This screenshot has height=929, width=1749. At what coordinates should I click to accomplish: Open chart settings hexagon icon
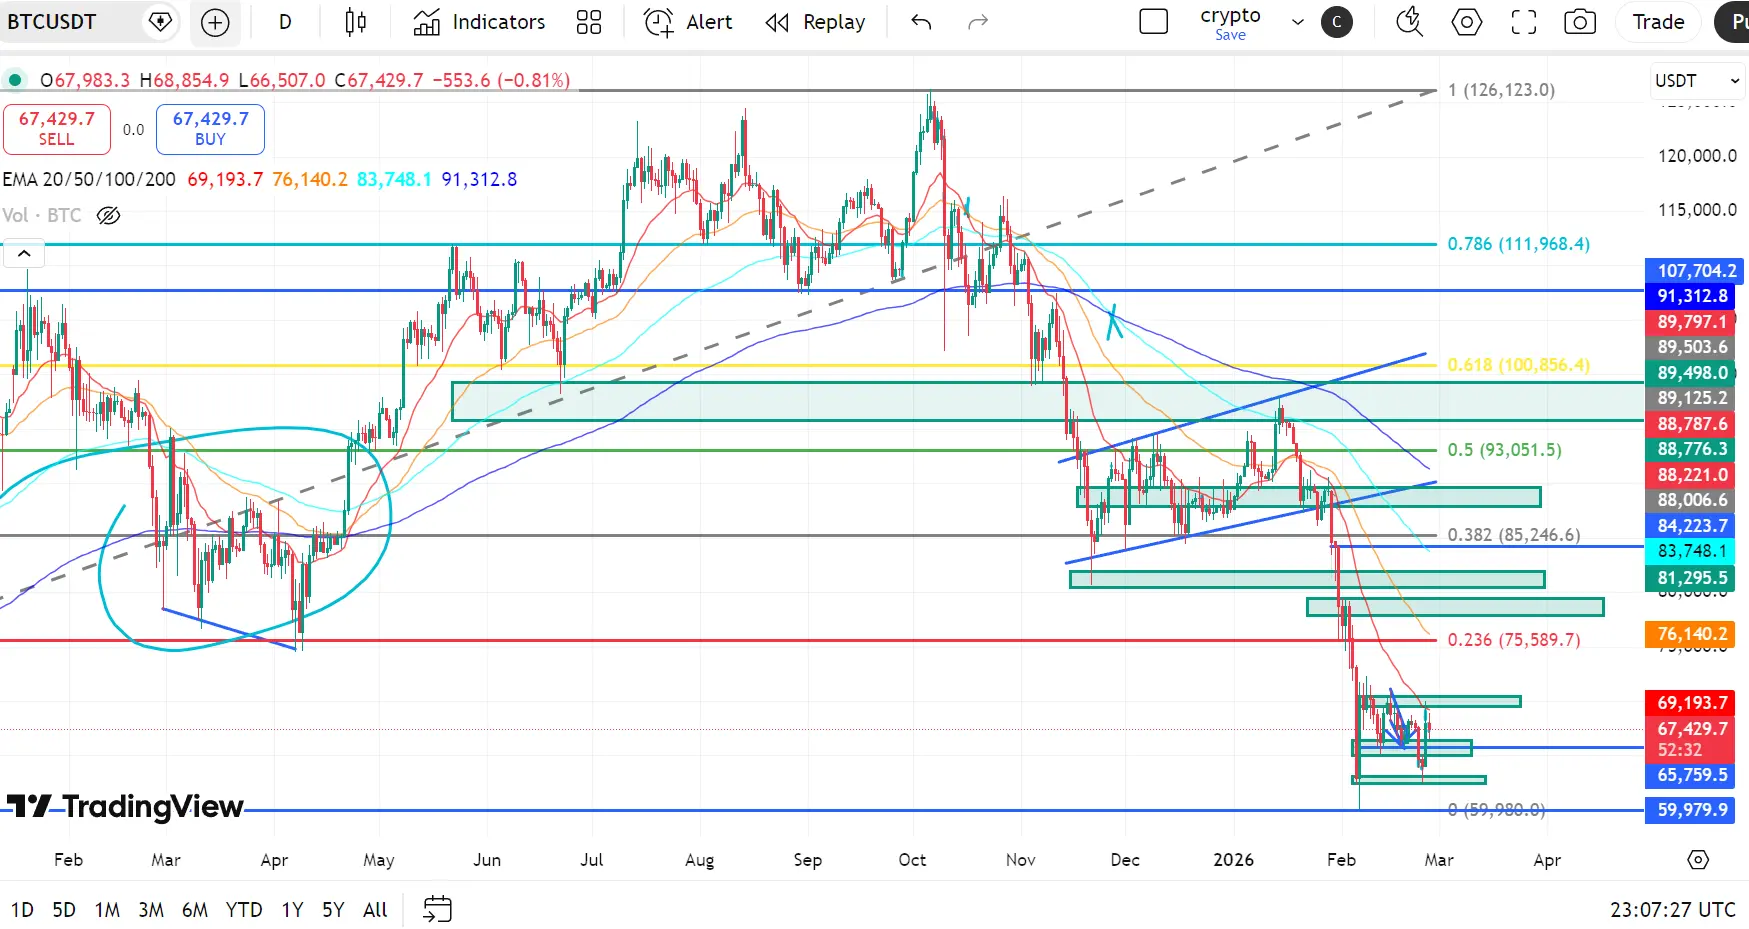click(x=1467, y=22)
